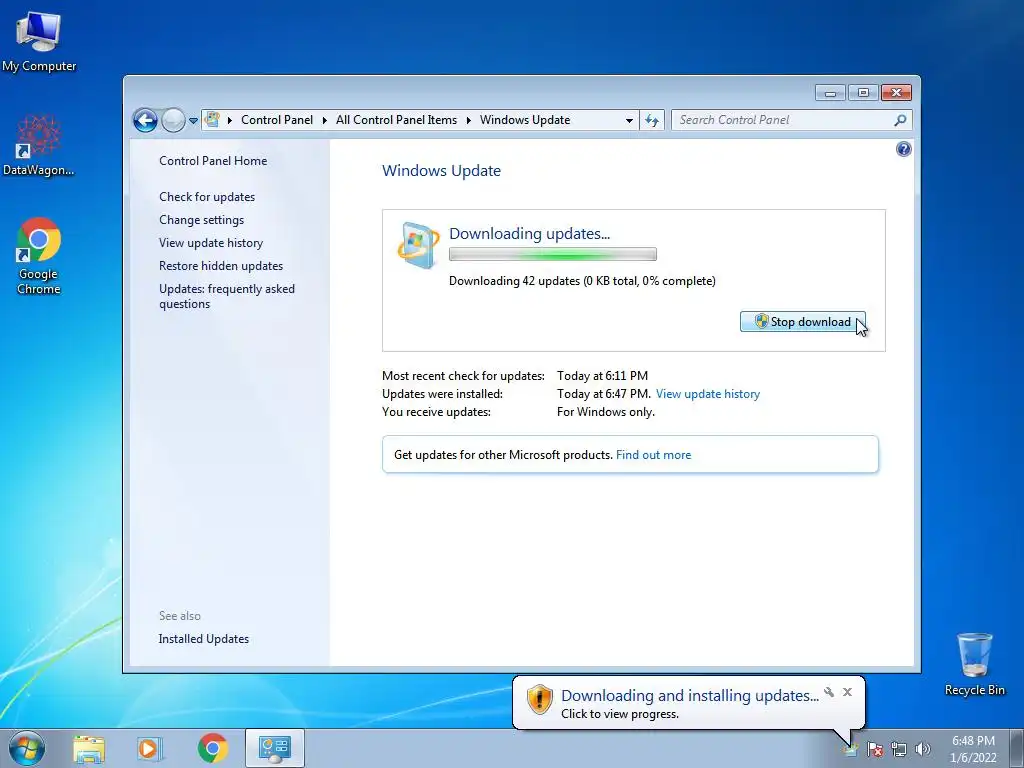This screenshot has width=1024, height=768.
Task: Select Control Panel breadcrumb
Action: click(x=277, y=120)
